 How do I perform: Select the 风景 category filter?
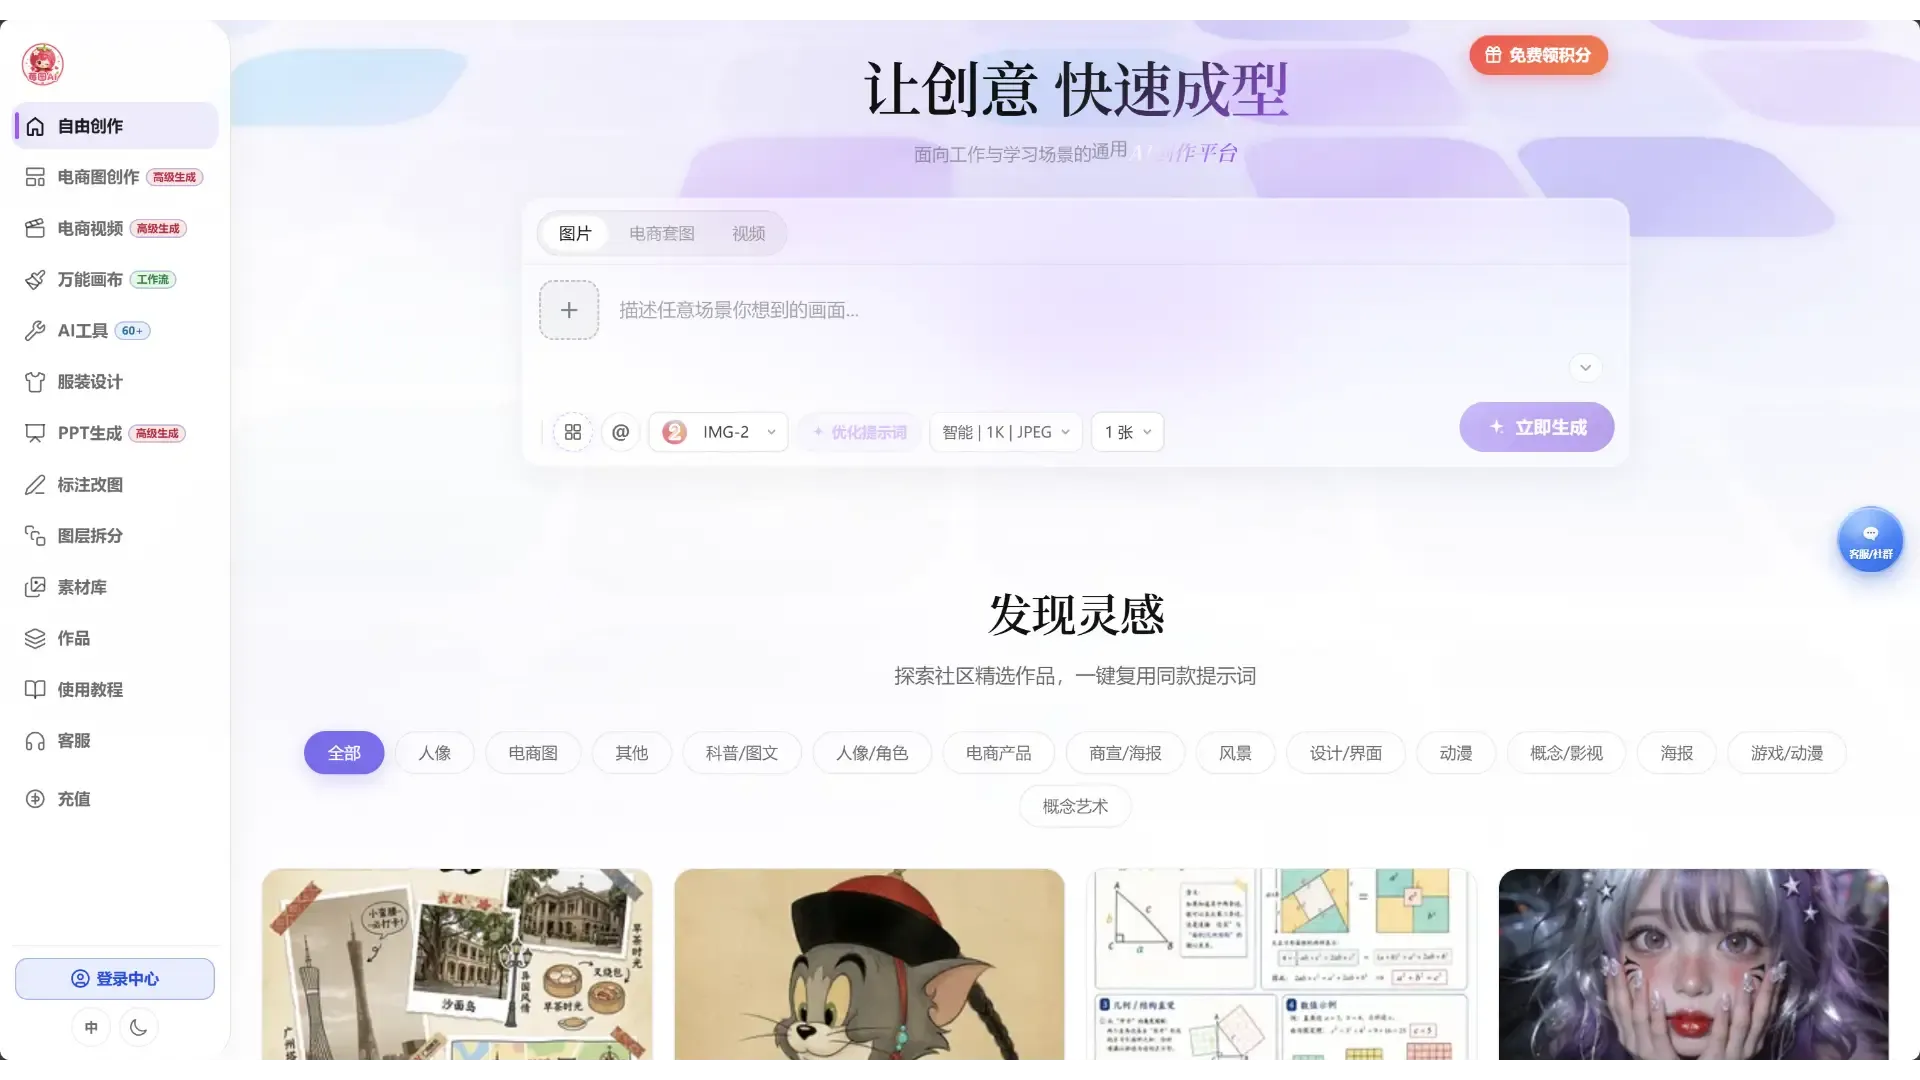pos(1235,753)
